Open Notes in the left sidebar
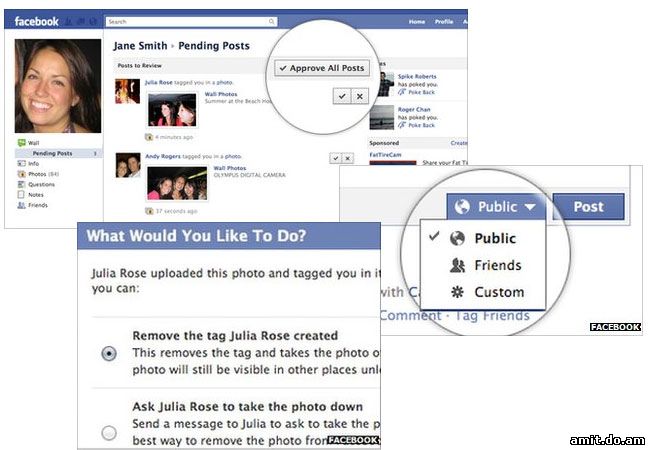The height and width of the screenshot is (450, 650). click(x=36, y=195)
